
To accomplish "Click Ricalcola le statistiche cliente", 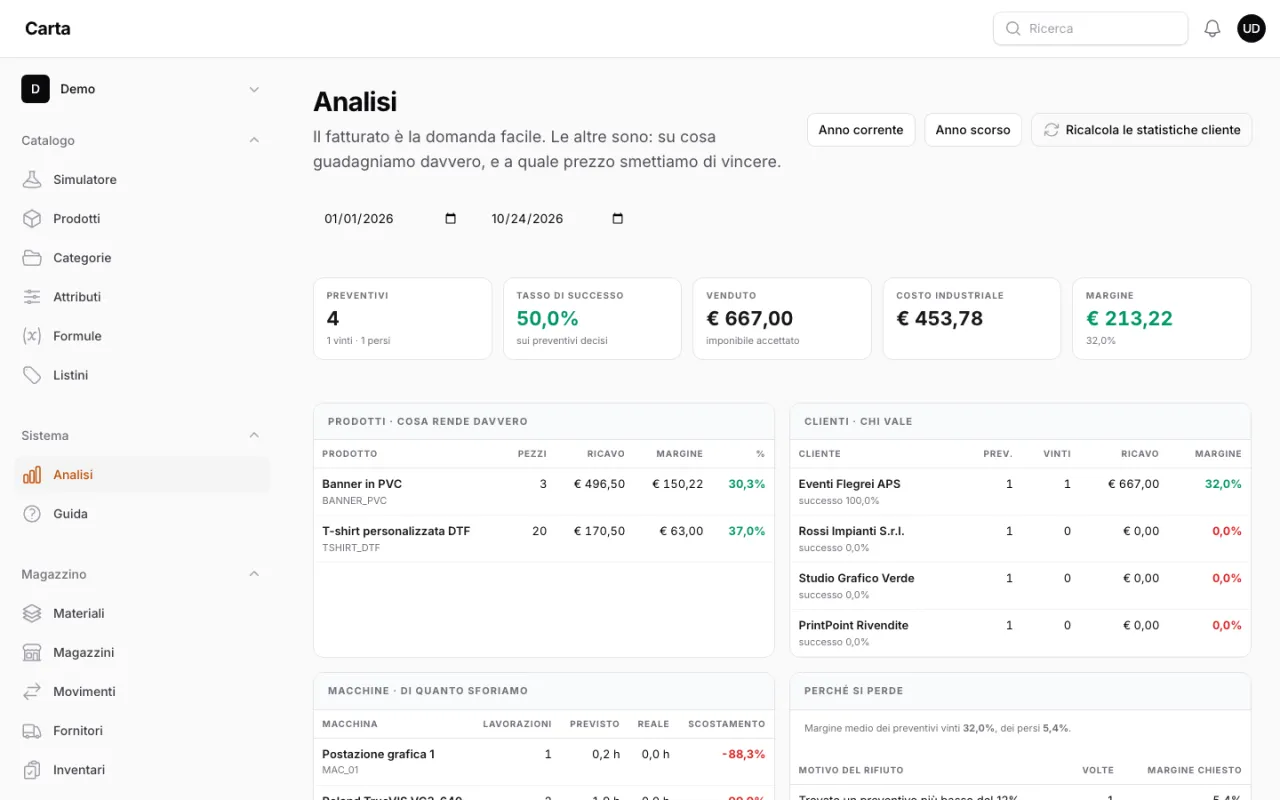I will (1141, 130).
